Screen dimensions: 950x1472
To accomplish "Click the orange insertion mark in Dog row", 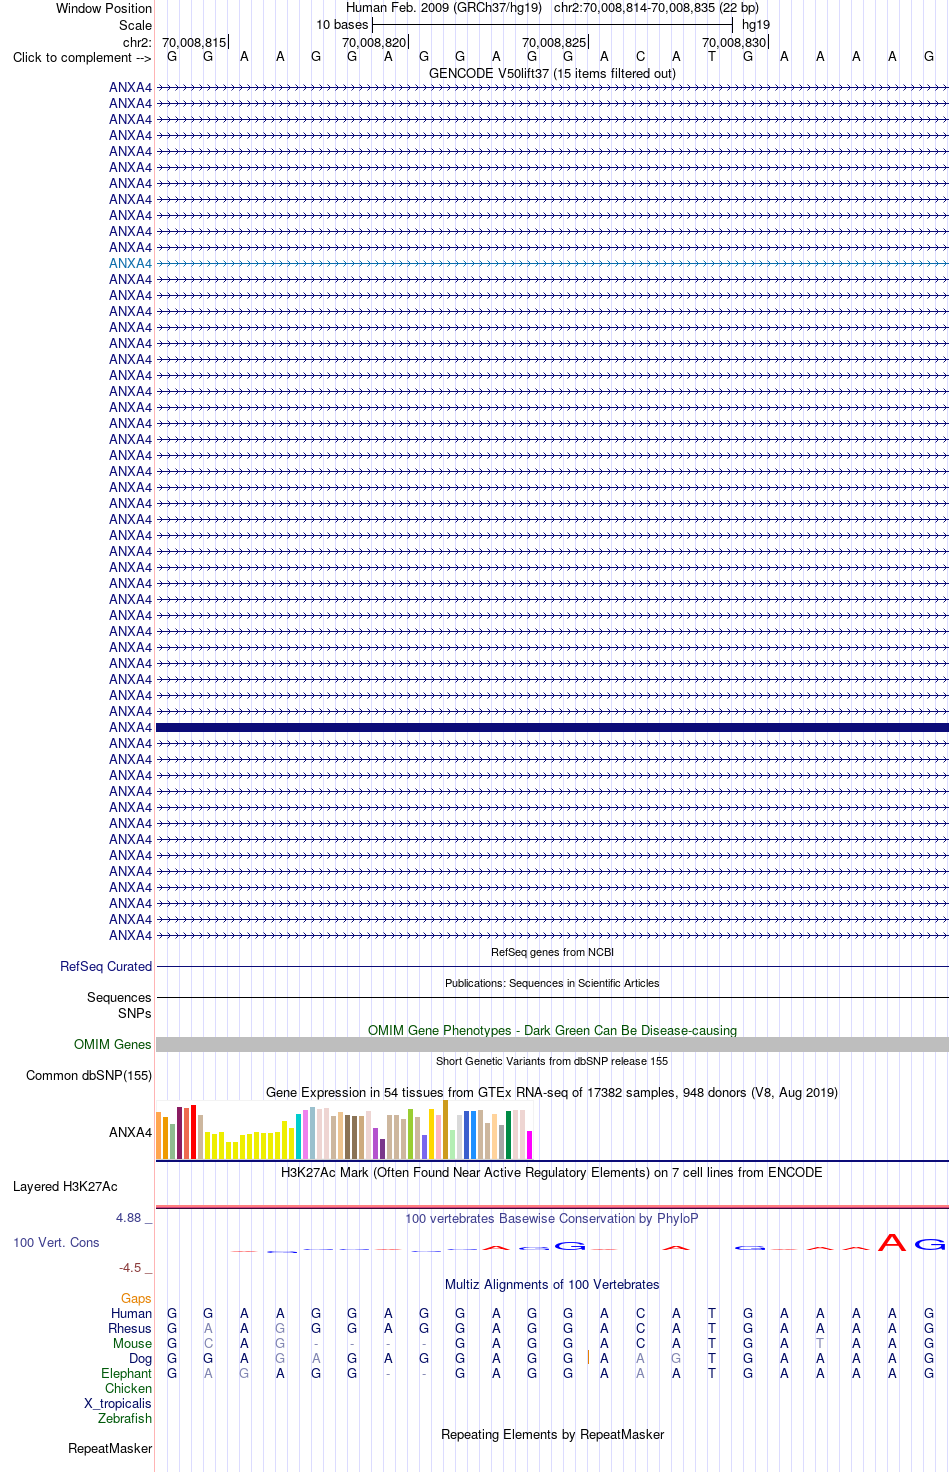I will [588, 1358].
